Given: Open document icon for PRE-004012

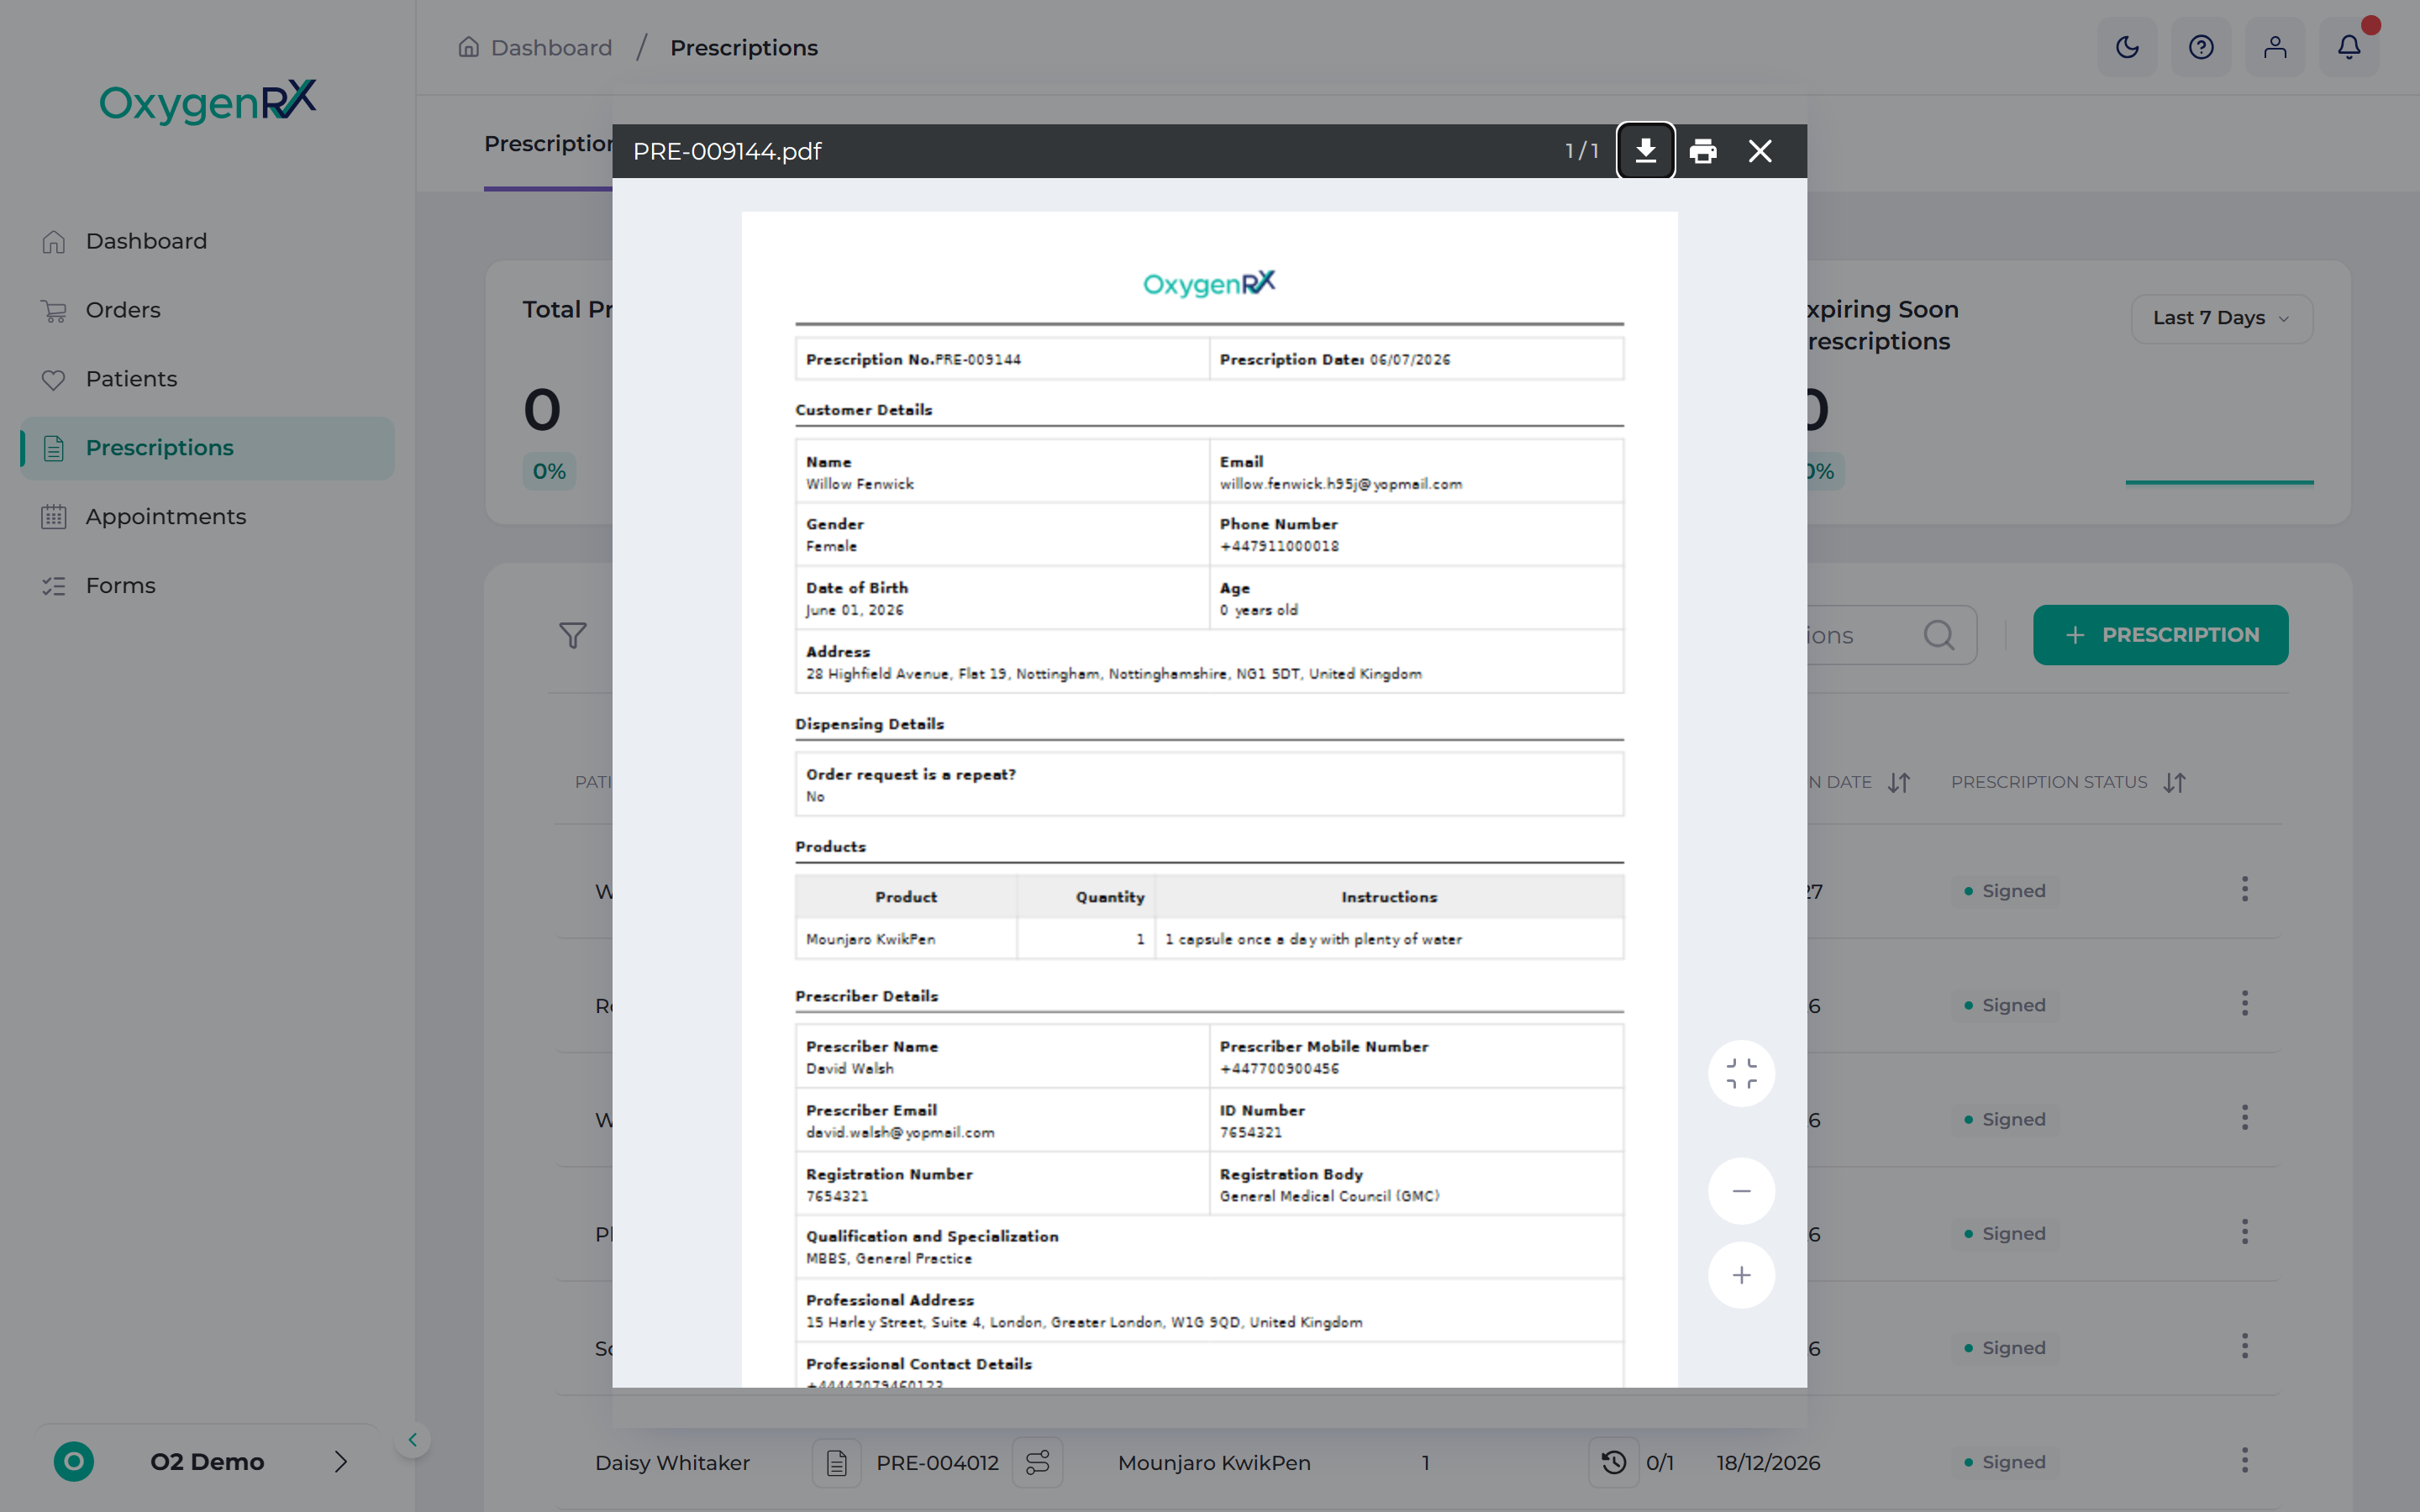Looking at the screenshot, I should (837, 1463).
